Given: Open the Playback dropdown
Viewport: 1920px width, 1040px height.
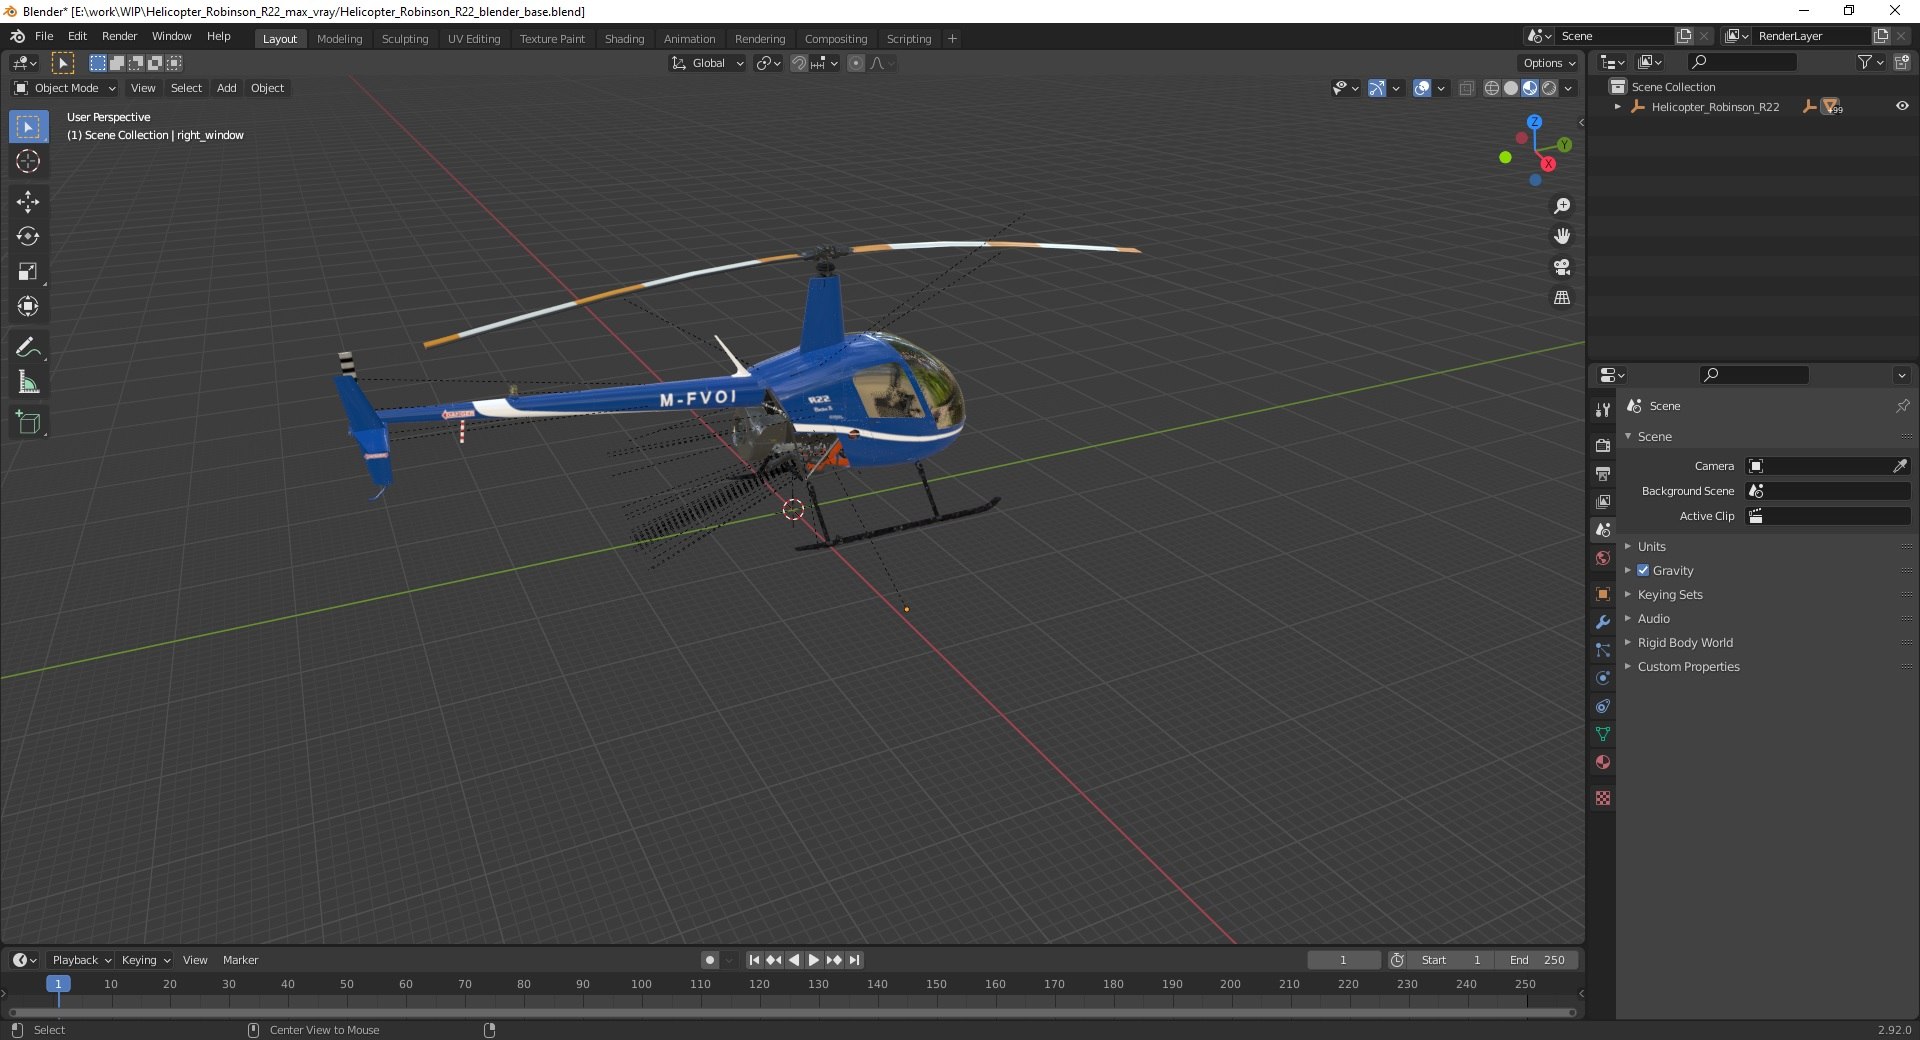Looking at the screenshot, I should click(x=81, y=960).
